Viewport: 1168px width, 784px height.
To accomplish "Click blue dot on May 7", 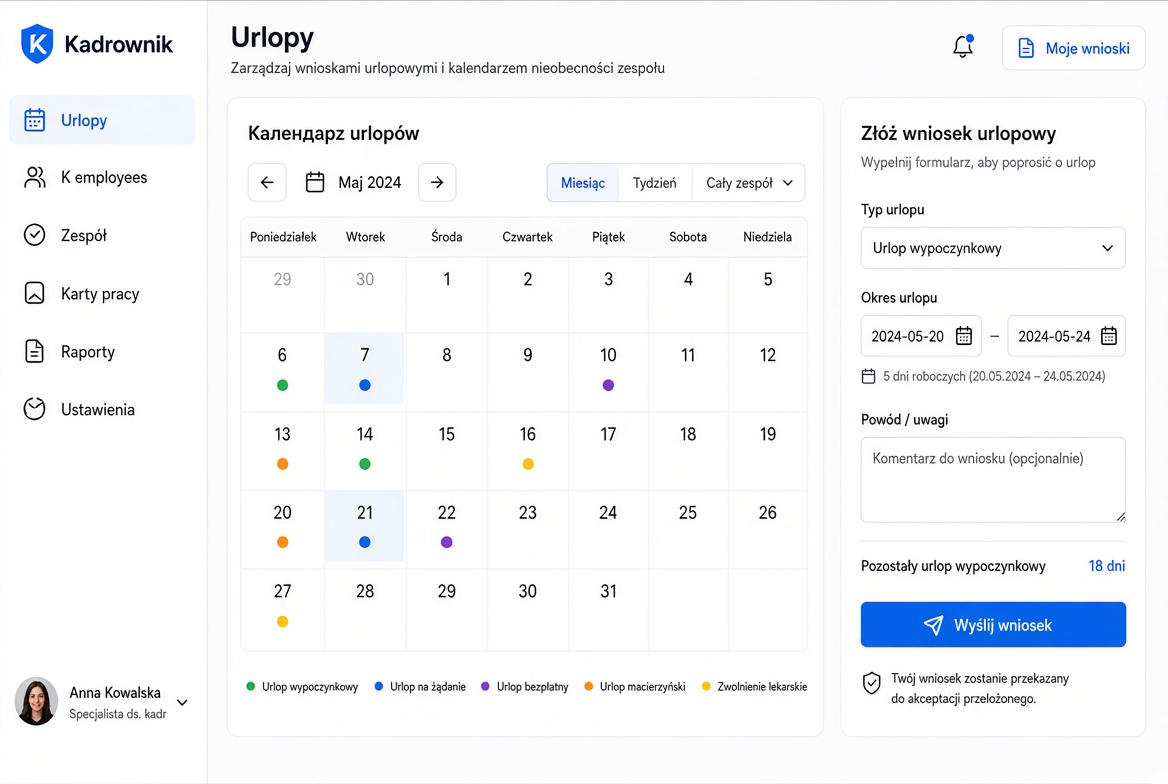I will click(x=364, y=385).
